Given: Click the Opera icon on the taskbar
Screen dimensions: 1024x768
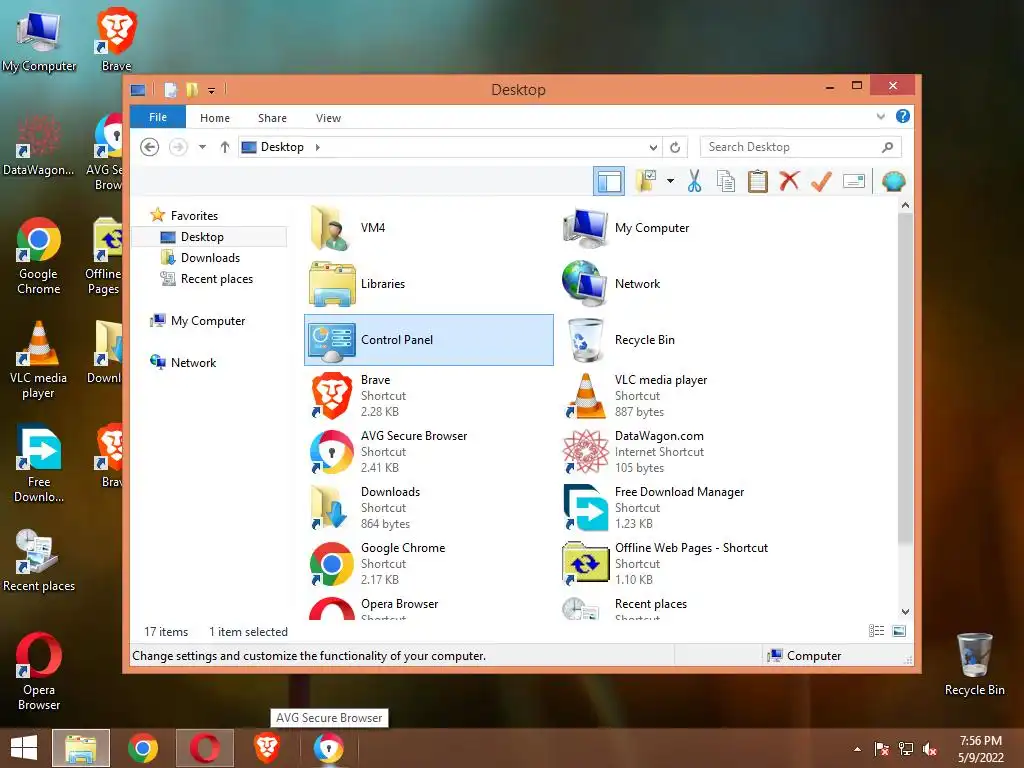Looking at the screenshot, I should click(204, 748).
